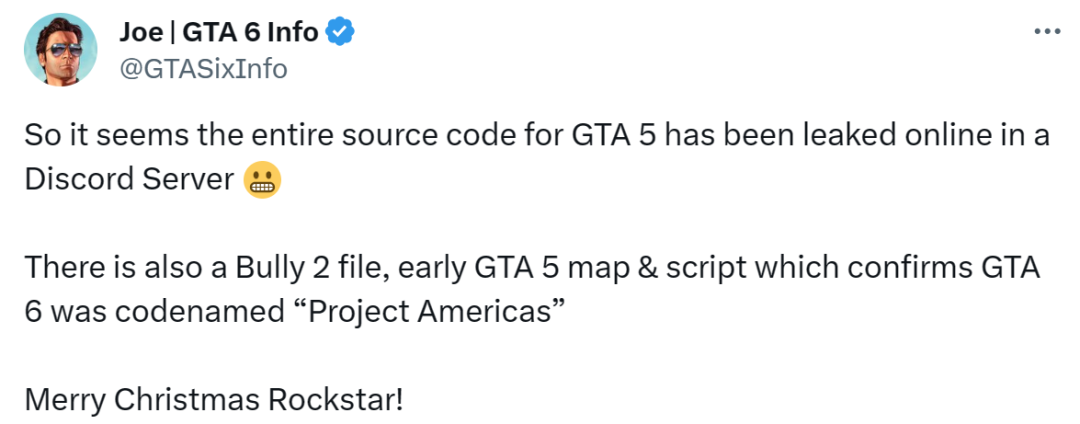Open Joe's profile avatar picture

point(60,50)
